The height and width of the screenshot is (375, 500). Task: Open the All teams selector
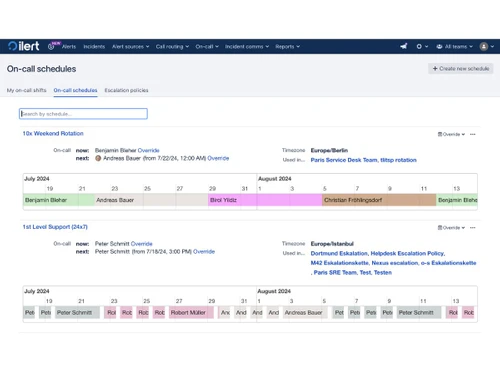(455, 47)
